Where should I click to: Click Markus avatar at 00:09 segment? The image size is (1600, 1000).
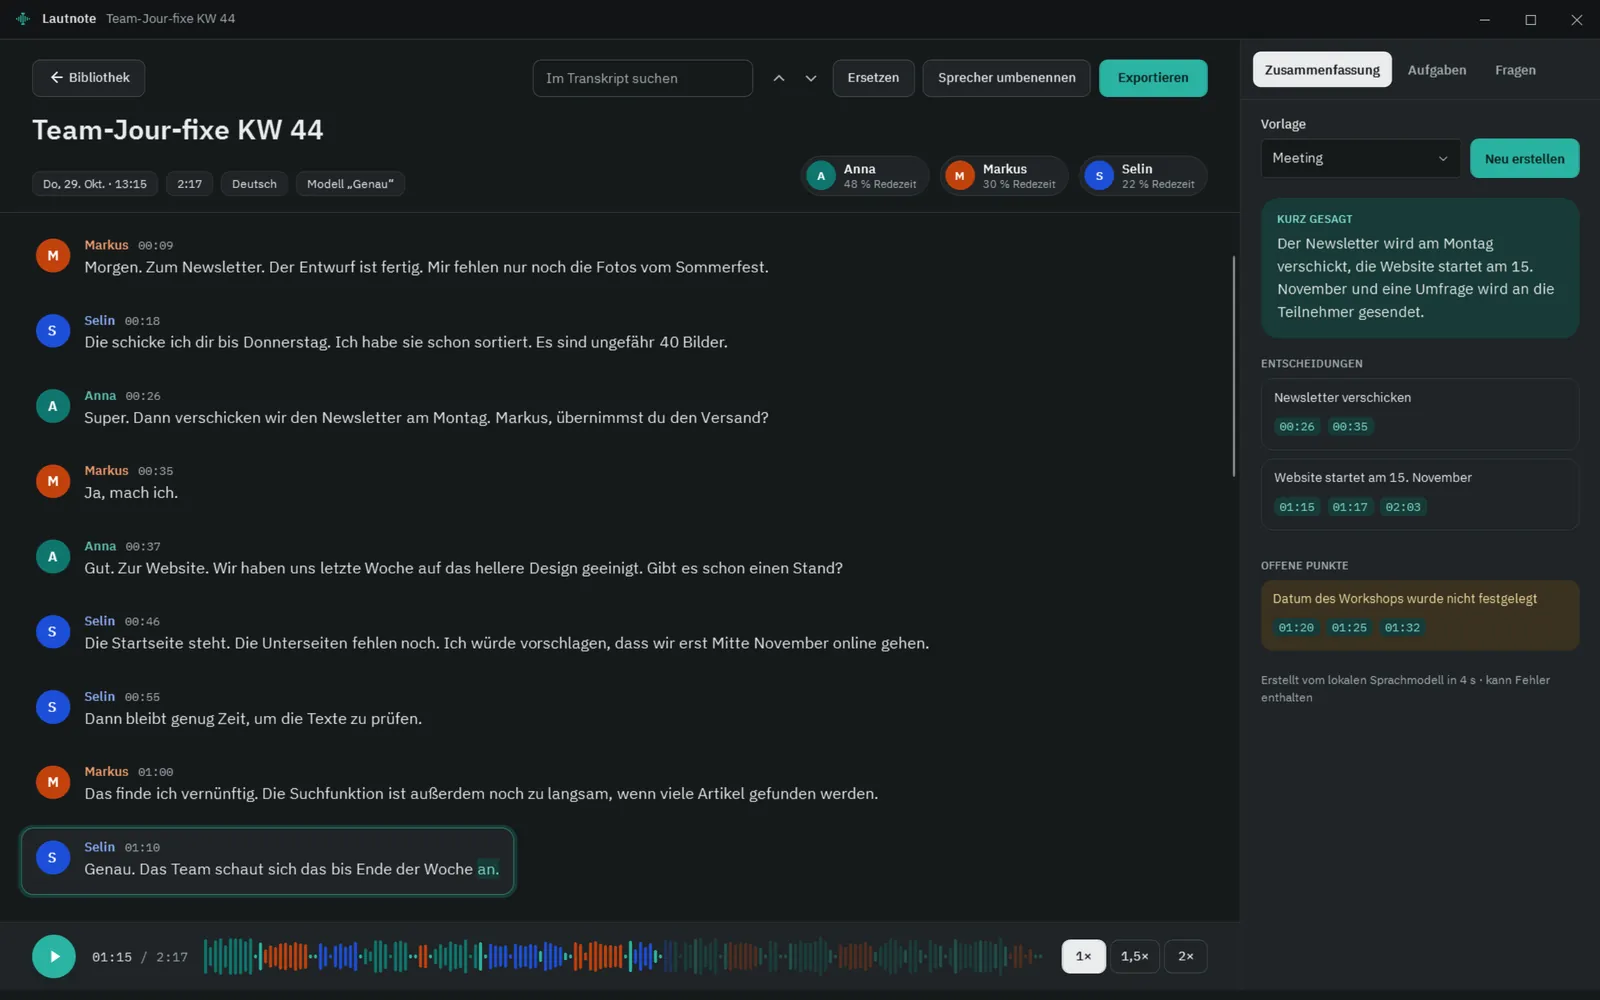click(53, 256)
